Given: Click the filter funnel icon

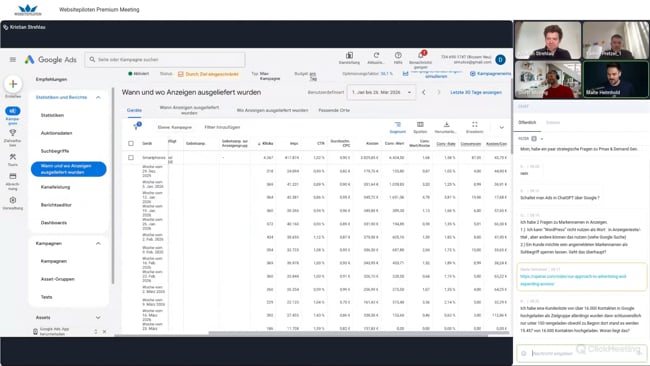Looking at the screenshot, I should click(x=136, y=126).
